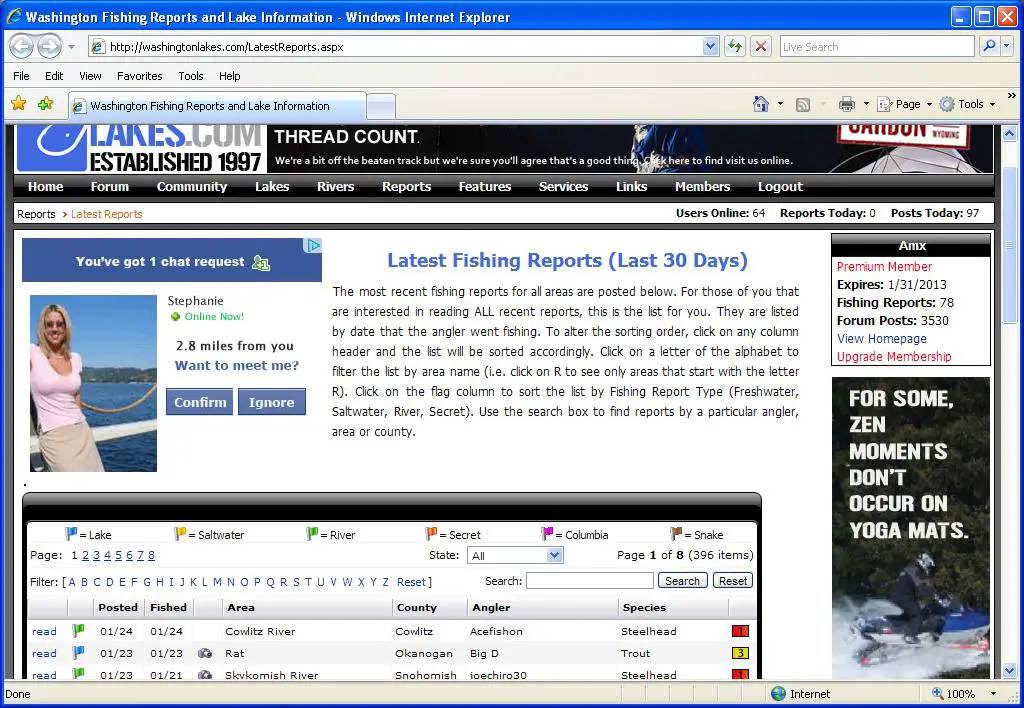
Task: Open the State dropdown list
Action: click(555, 555)
